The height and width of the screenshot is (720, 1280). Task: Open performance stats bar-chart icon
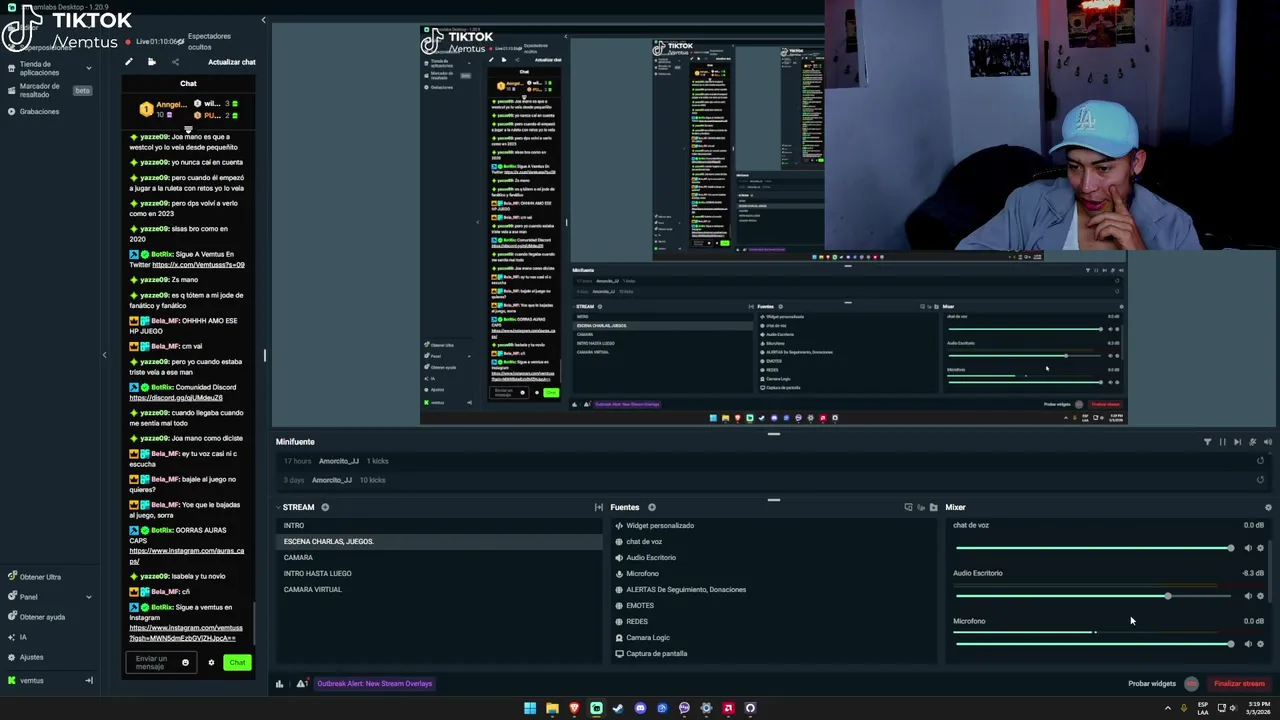pos(279,684)
